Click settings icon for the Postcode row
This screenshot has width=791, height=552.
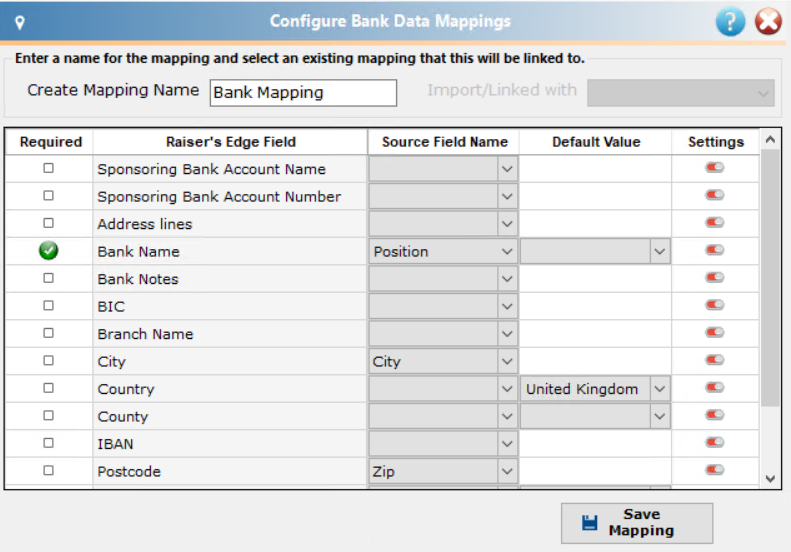(x=715, y=470)
